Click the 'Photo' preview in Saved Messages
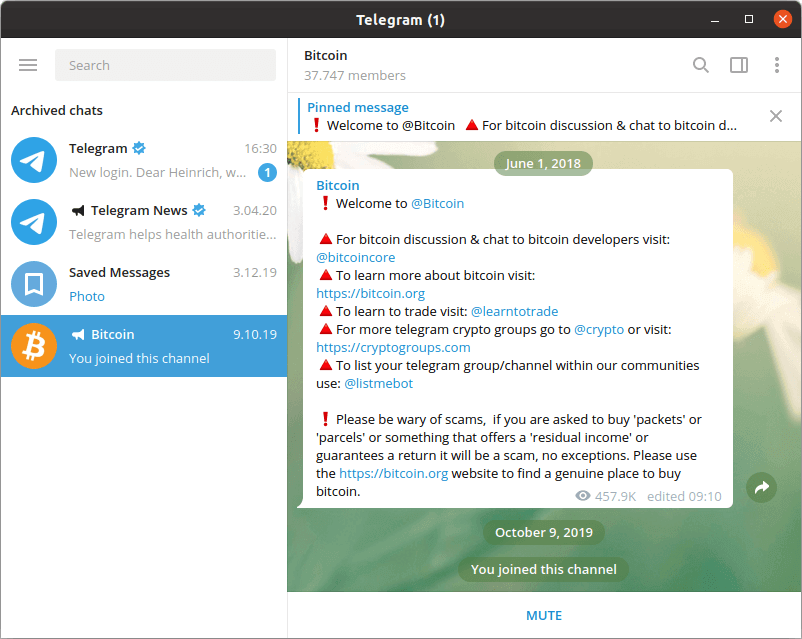Viewport: 802px width, 639px height. [x=87, y=296]
